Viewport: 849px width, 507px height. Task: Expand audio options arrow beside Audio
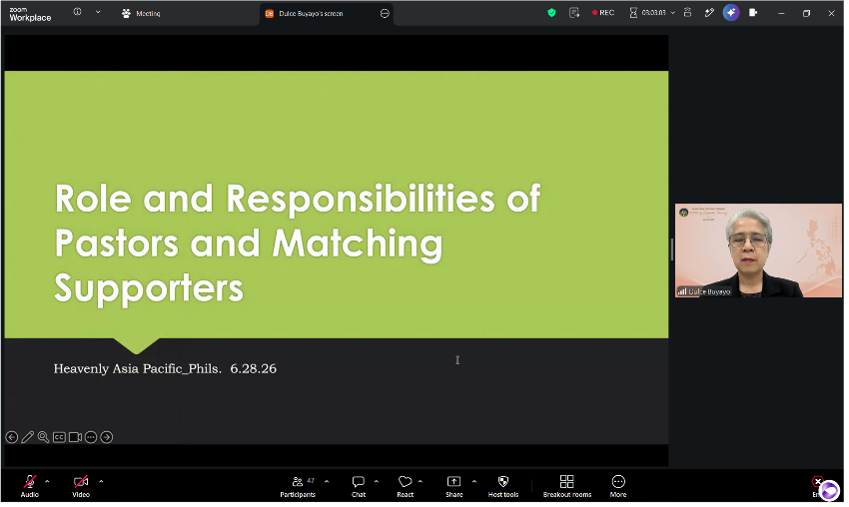click(x=47, y=484)
